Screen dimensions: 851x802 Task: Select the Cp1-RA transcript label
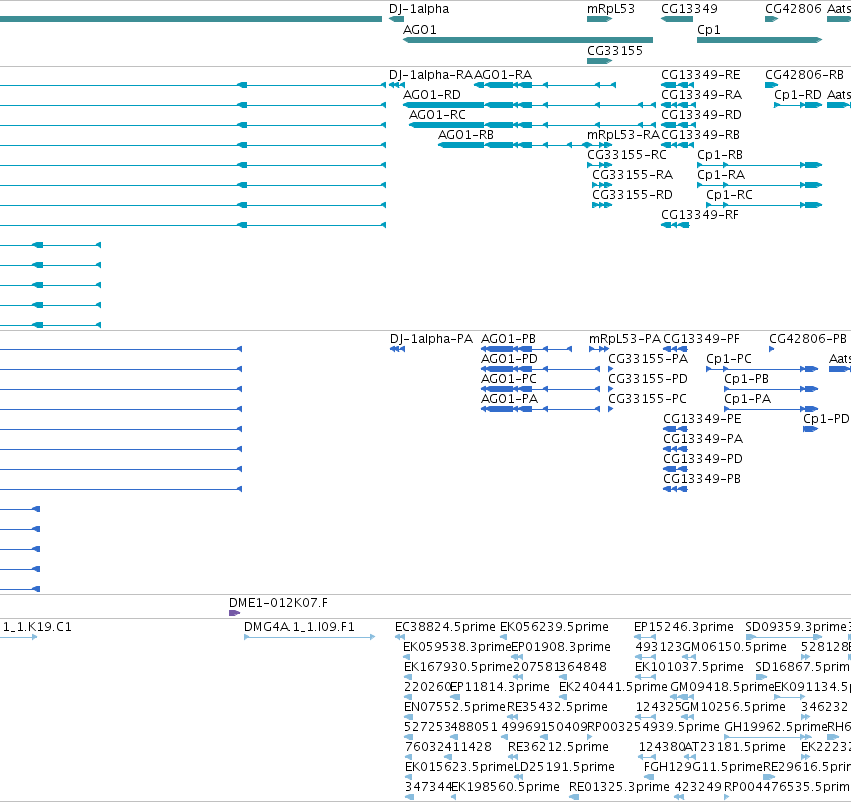point(721,175)
